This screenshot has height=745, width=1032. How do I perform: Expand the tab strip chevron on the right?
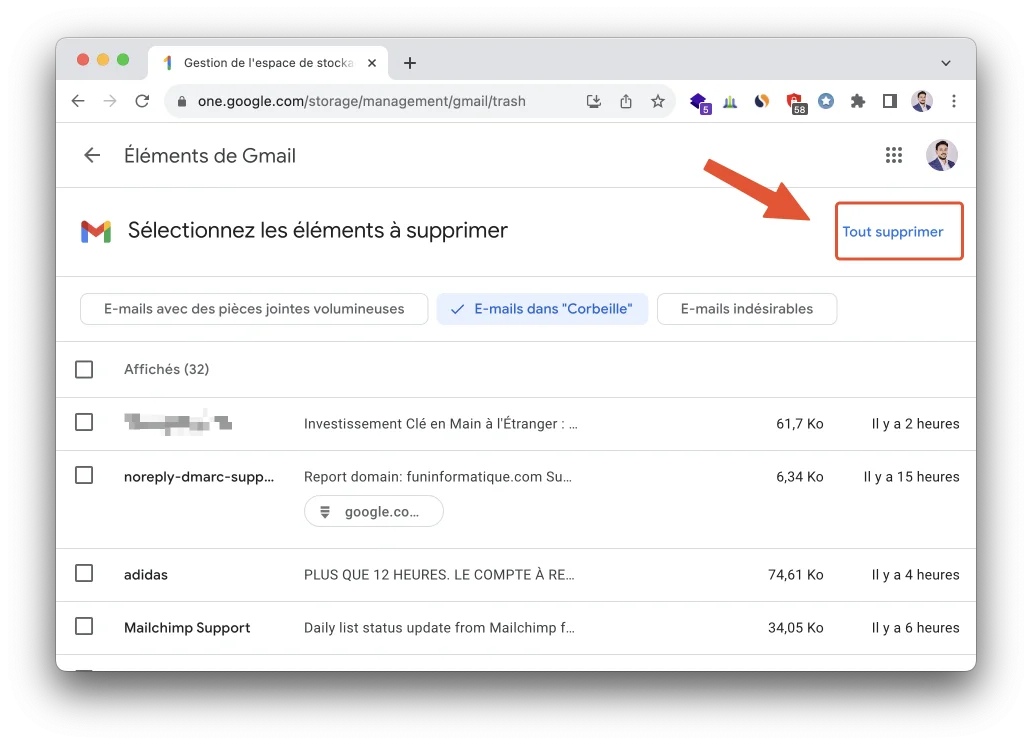coord(946,62)
